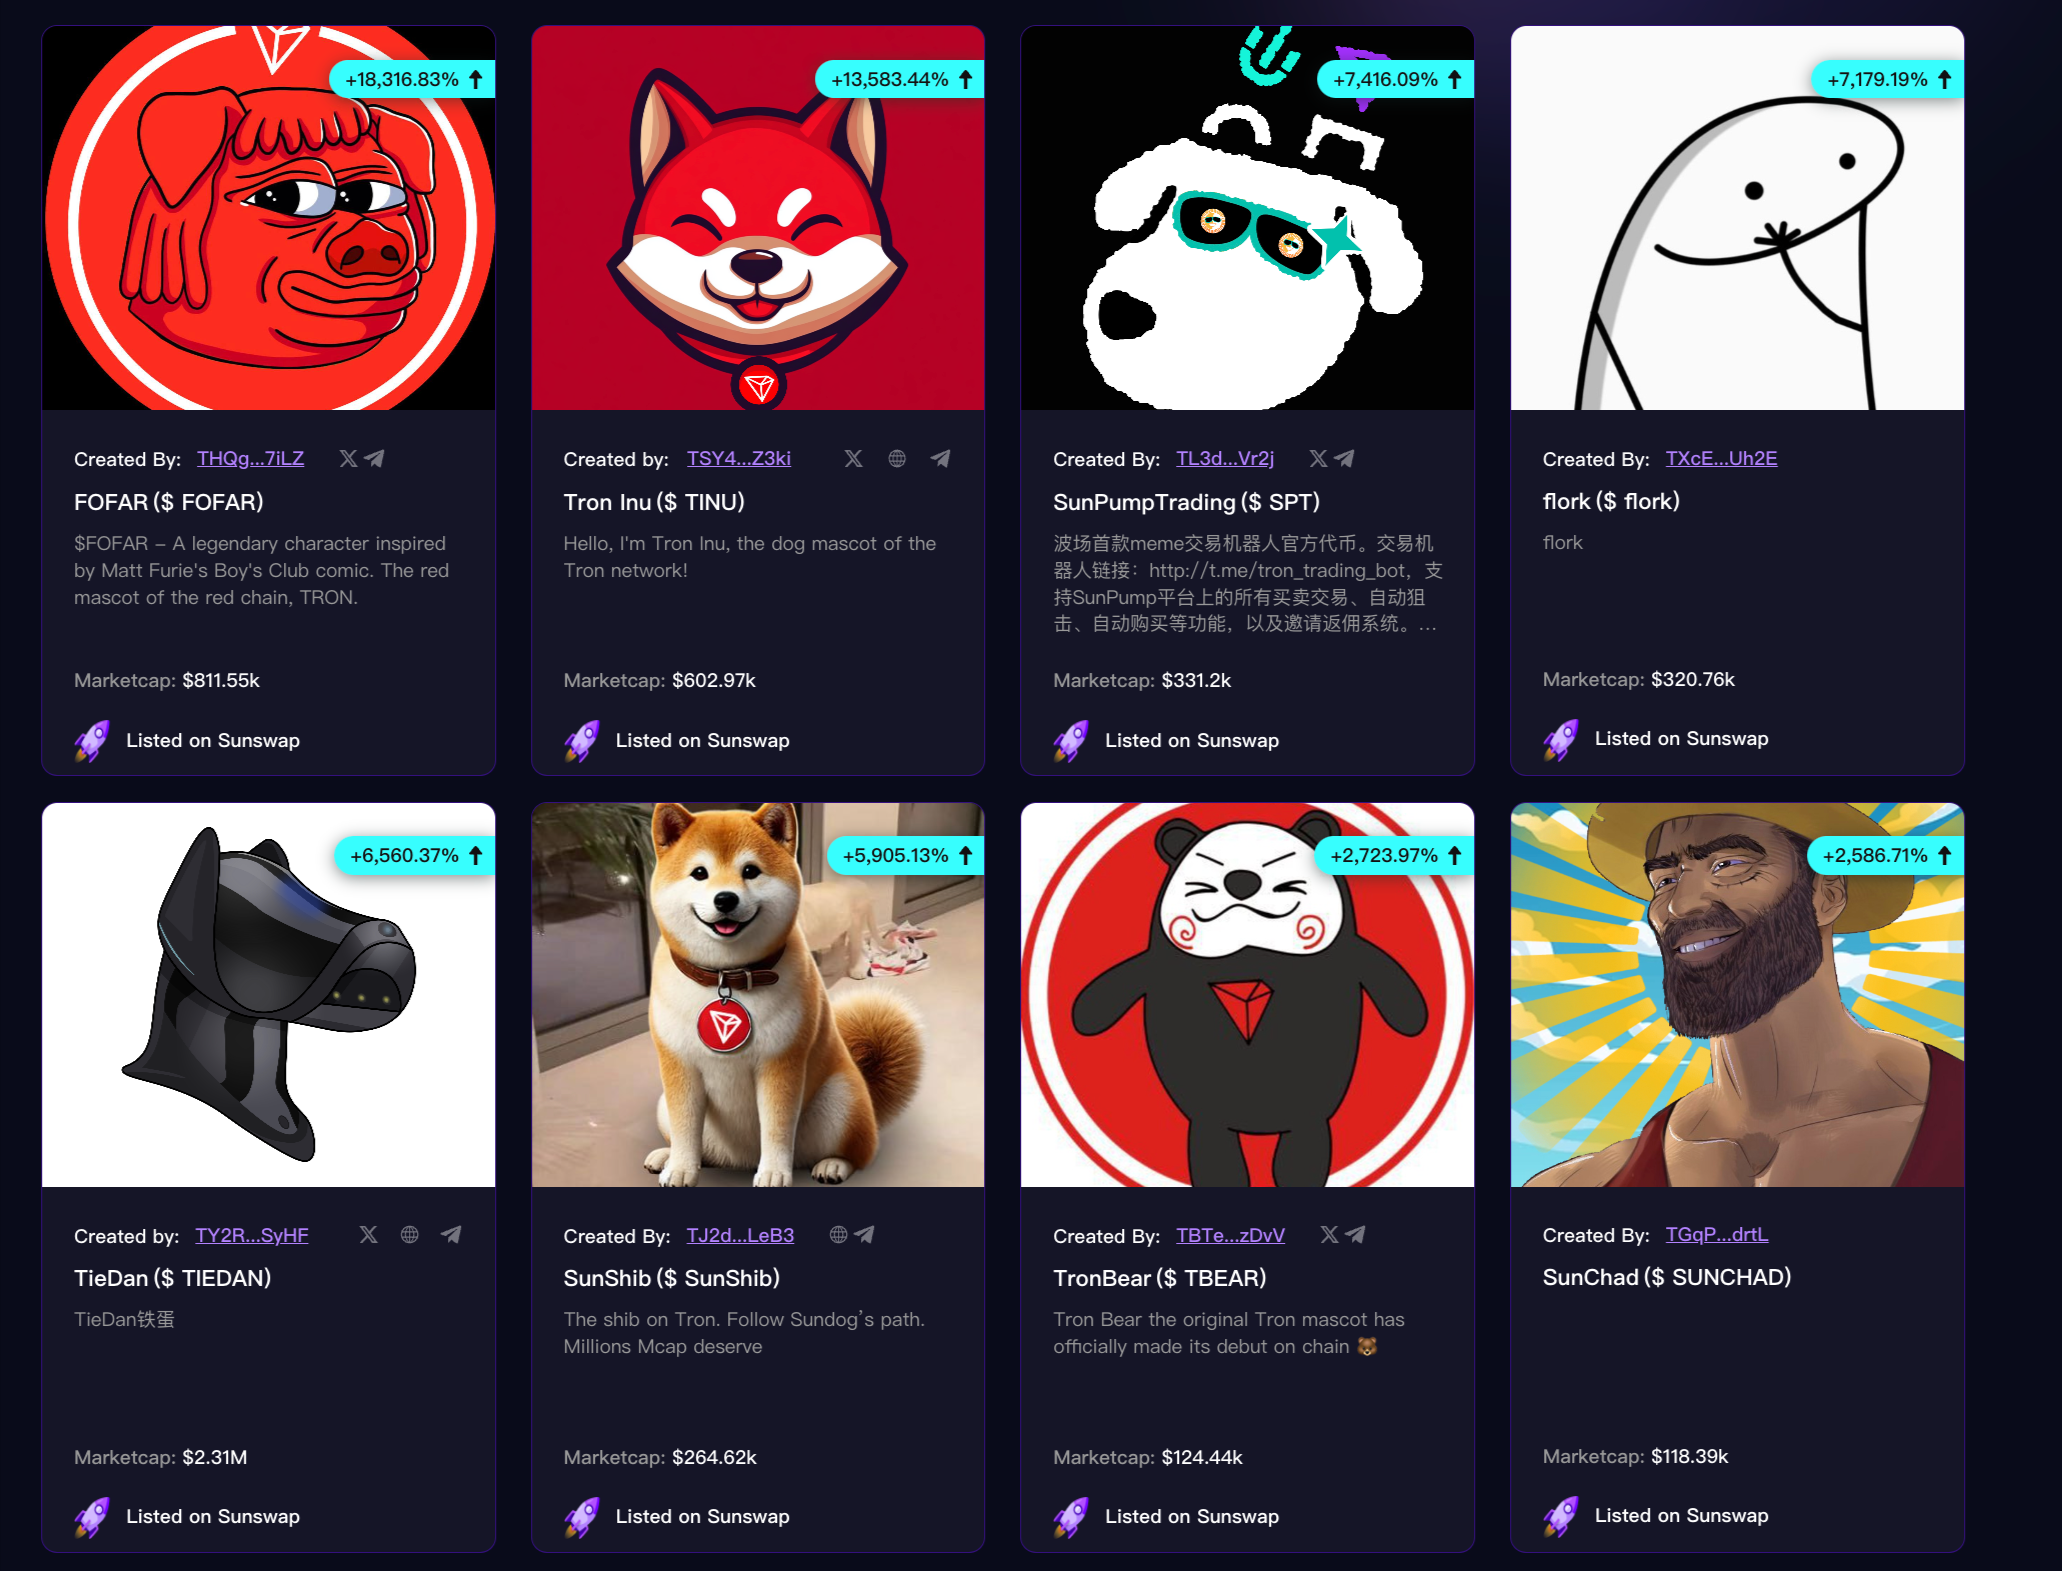2062x1571 pixels.
Task: Open SunPumpTrading's X icon
Action: tap(1318, 458)
